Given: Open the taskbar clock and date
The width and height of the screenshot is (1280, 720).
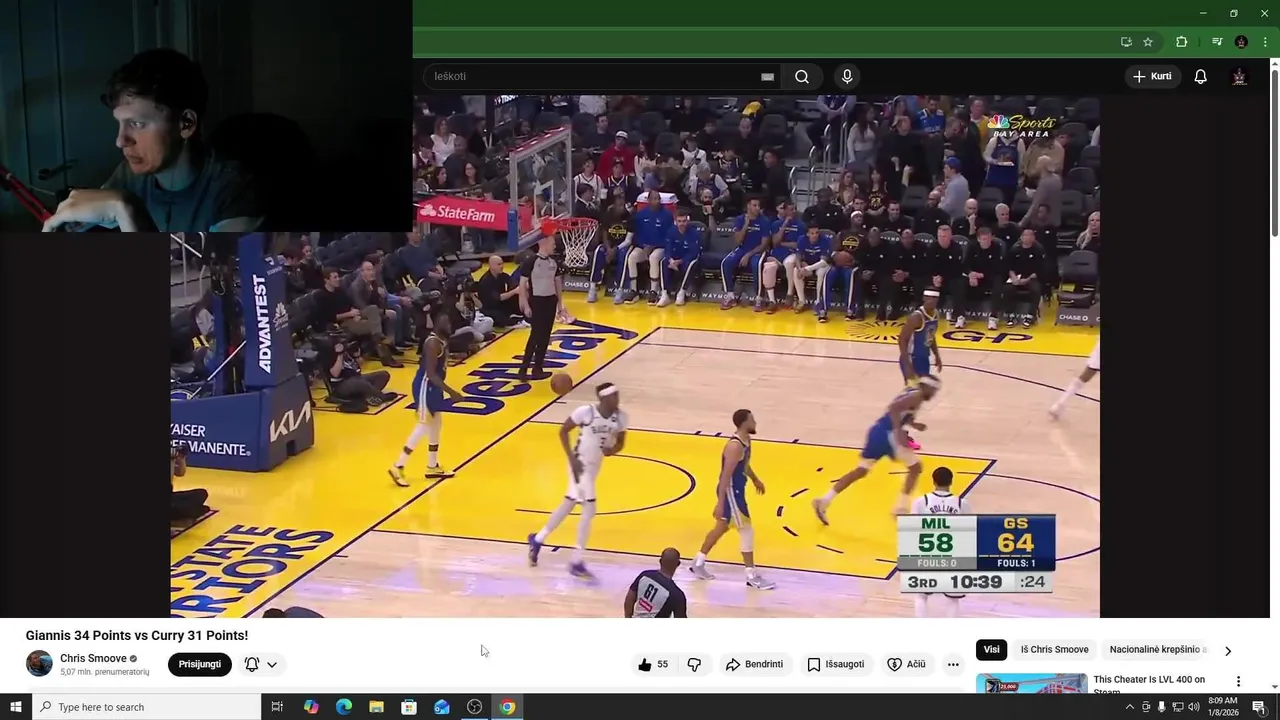Looking at the screenshot, I should coord(1224,707).
